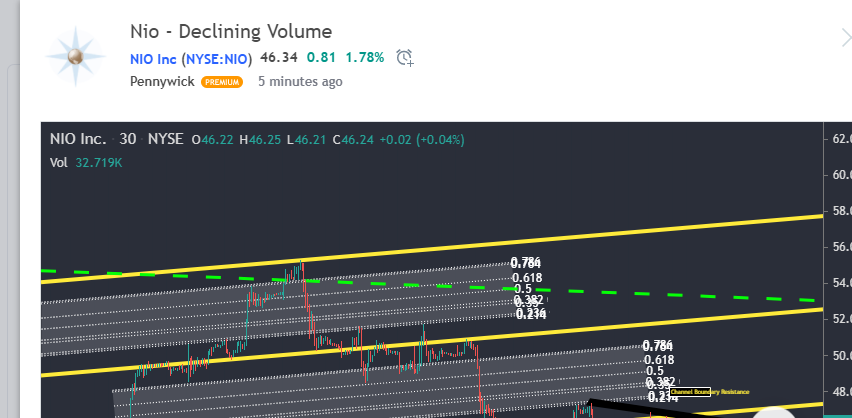
Task: Open the 'Nio - Declining Volume' idea title
Action: click(231, 32)
